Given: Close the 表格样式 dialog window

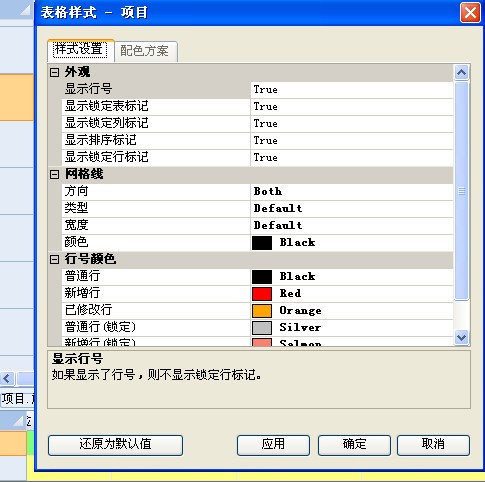Looking at the screenshot, I should click(470, 13).
